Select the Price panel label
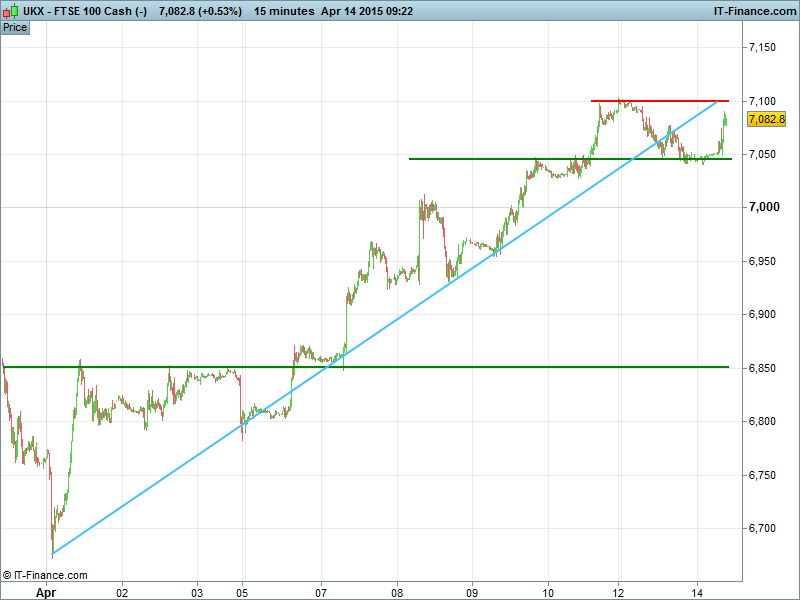Viewport: 800px width, 600px height. coord(15,27)
